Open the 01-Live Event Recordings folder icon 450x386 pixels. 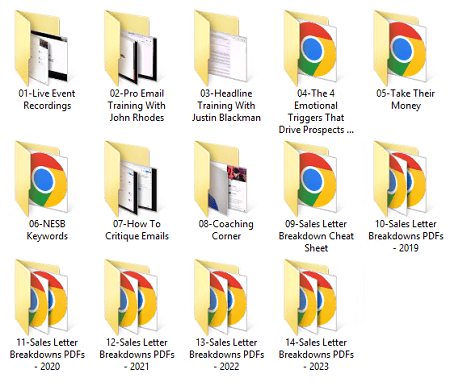42,48
